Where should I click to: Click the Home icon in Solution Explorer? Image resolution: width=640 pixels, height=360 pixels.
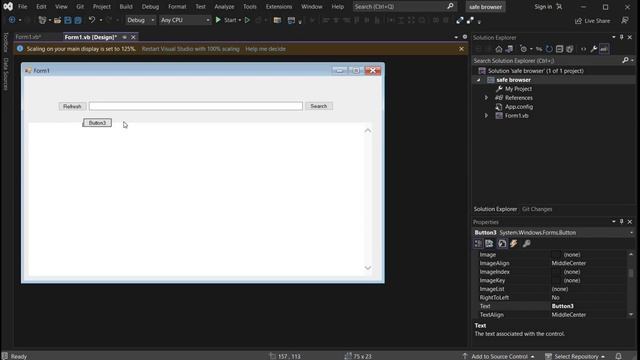[x=499, y=49]
